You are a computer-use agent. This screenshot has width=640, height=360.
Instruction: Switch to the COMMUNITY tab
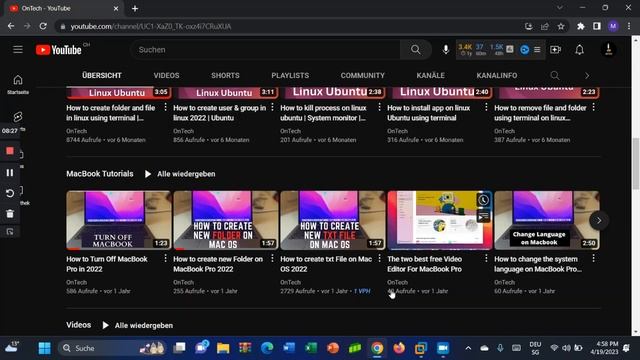point(362,76)
